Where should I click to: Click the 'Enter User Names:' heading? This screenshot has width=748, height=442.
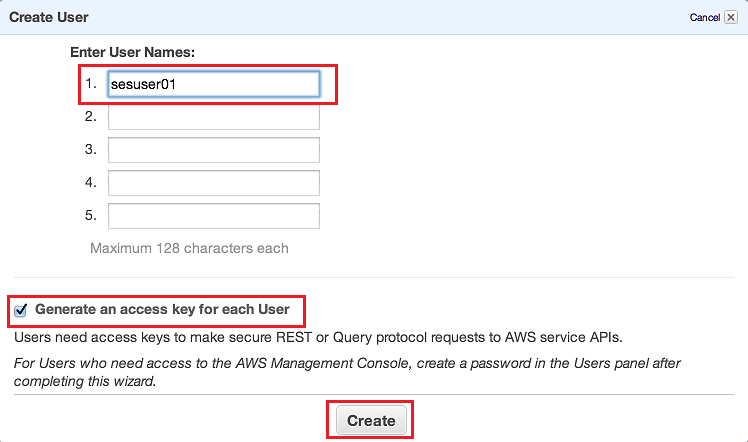[133, 52]
